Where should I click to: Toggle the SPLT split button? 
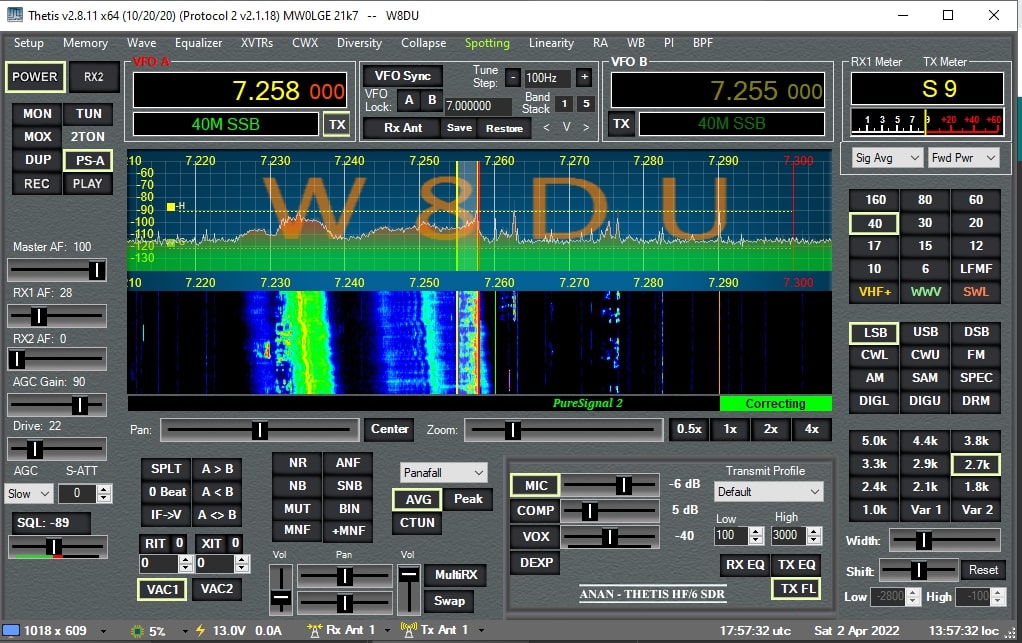click(x=166, y=469)
